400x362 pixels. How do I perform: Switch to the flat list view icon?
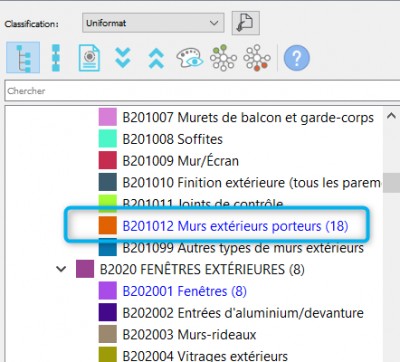point(56,58)
